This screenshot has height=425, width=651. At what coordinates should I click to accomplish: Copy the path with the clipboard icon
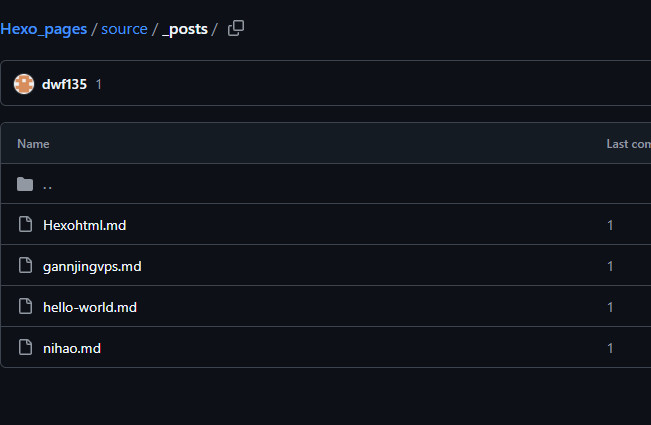click(x=236, y=29)
